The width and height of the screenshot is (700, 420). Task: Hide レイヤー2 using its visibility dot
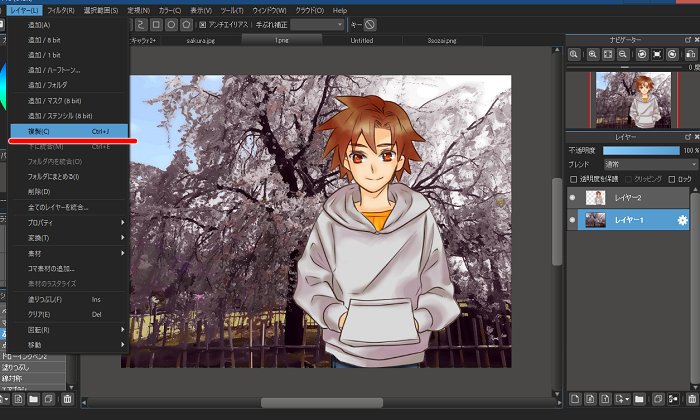pyautogui.click(x=573, y=198)
